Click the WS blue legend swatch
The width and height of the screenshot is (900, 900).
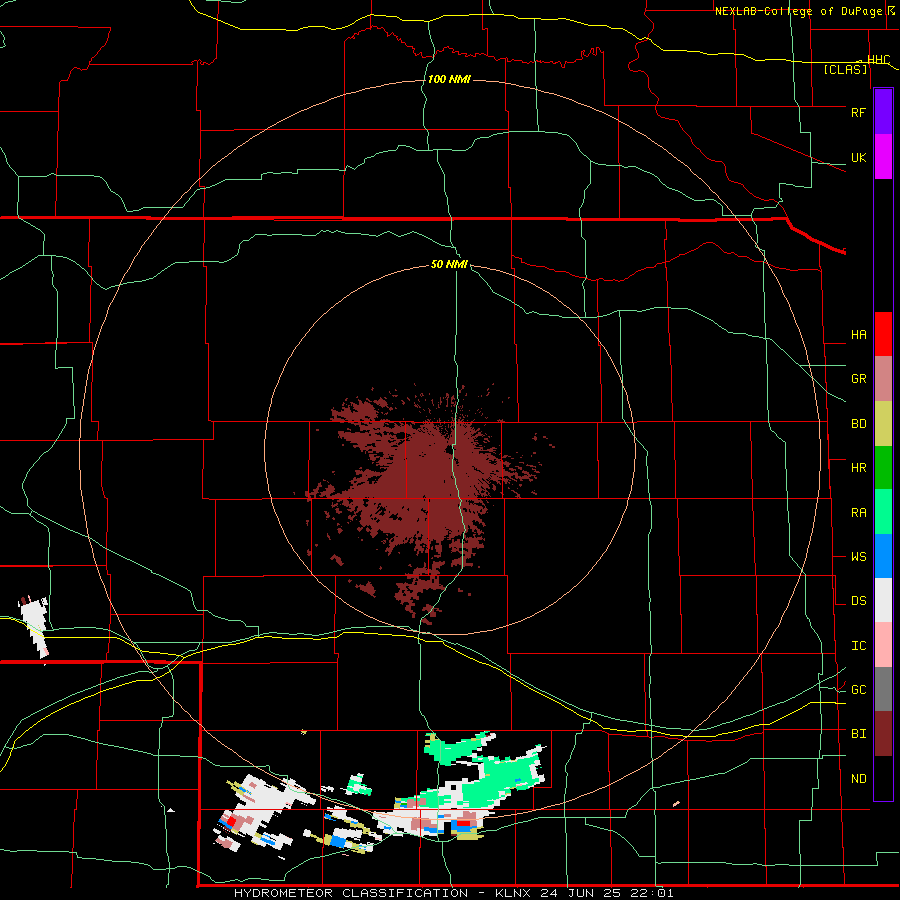883,556
